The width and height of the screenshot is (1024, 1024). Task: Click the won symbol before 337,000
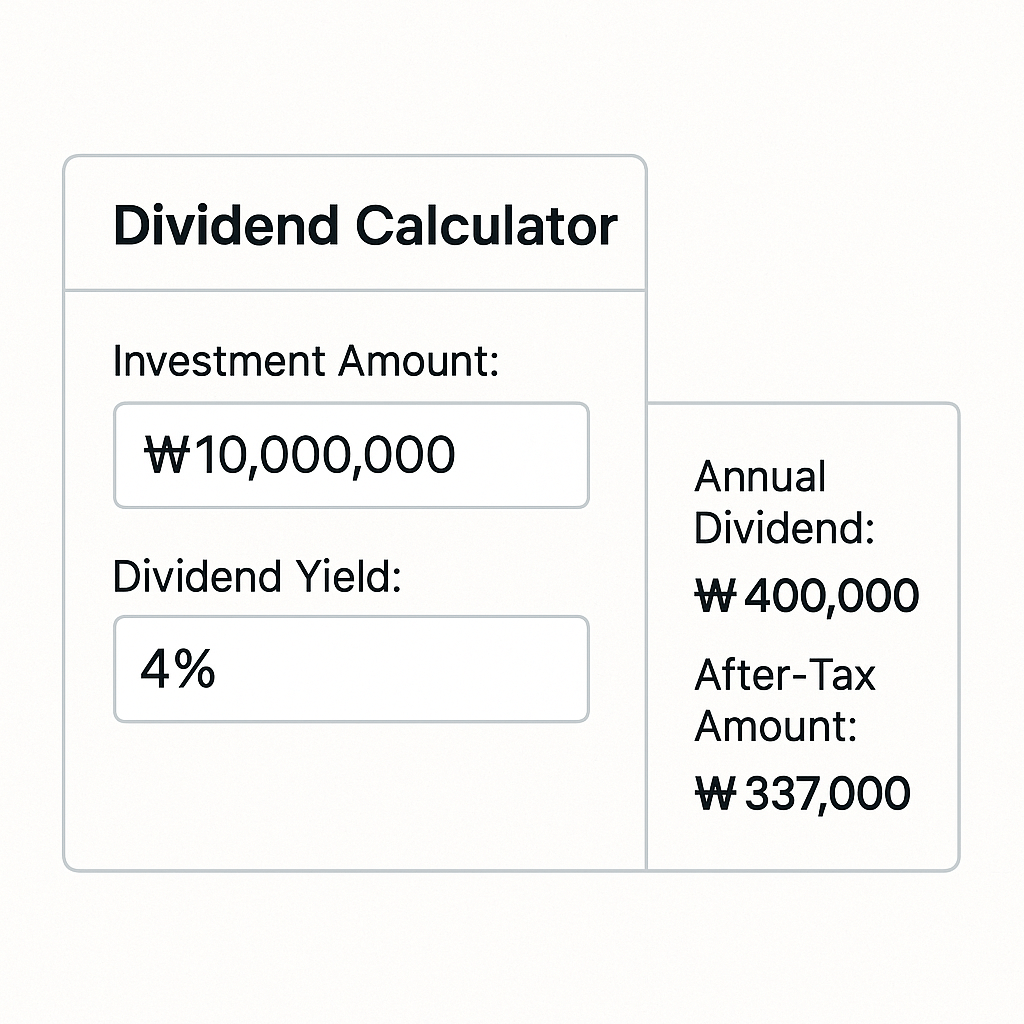pos(715,793)
